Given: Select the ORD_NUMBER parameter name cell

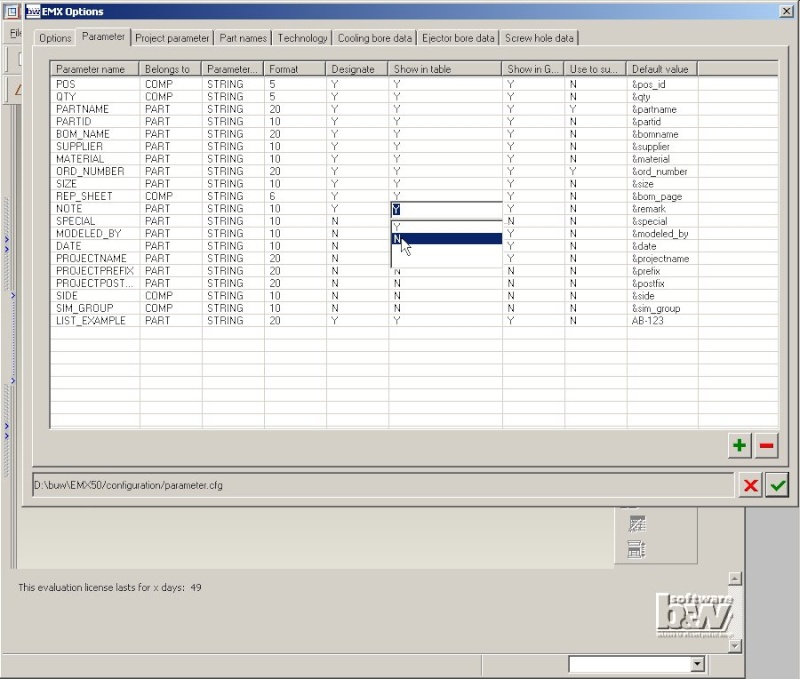Looking at the screenshot, I should pyautogui.click(x=95, y=171).
